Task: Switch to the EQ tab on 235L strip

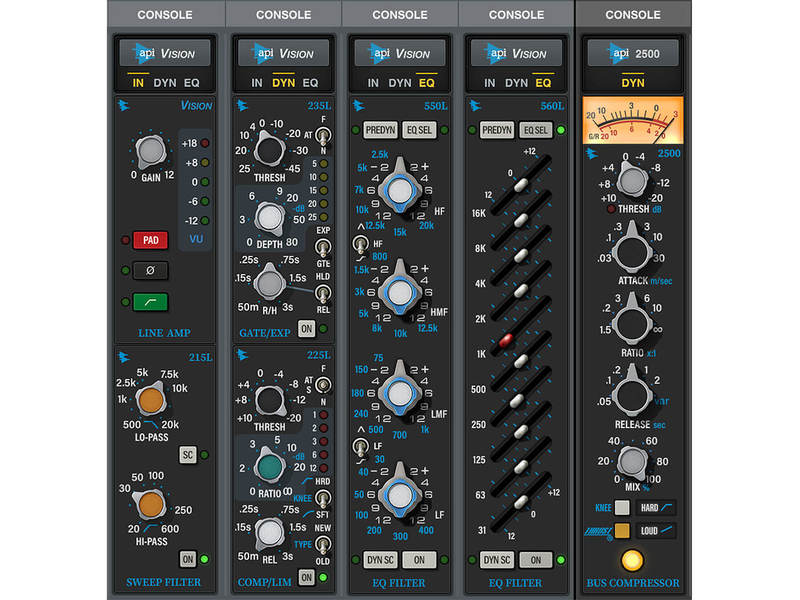Action: 310,83
